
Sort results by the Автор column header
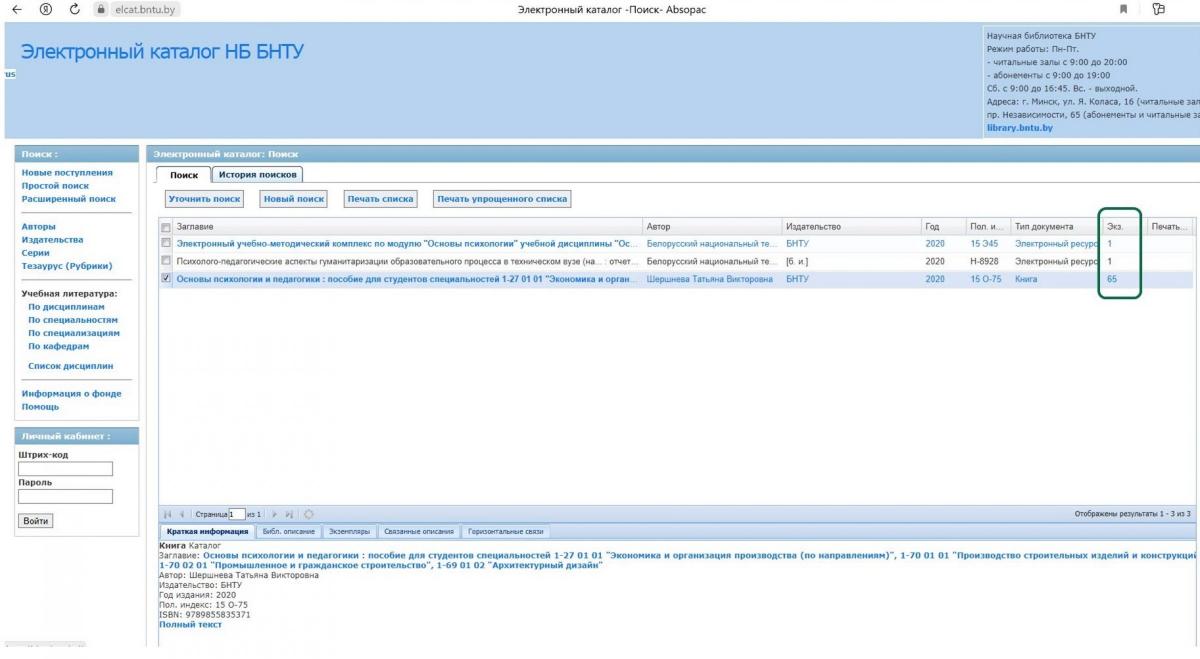(658, 227)
